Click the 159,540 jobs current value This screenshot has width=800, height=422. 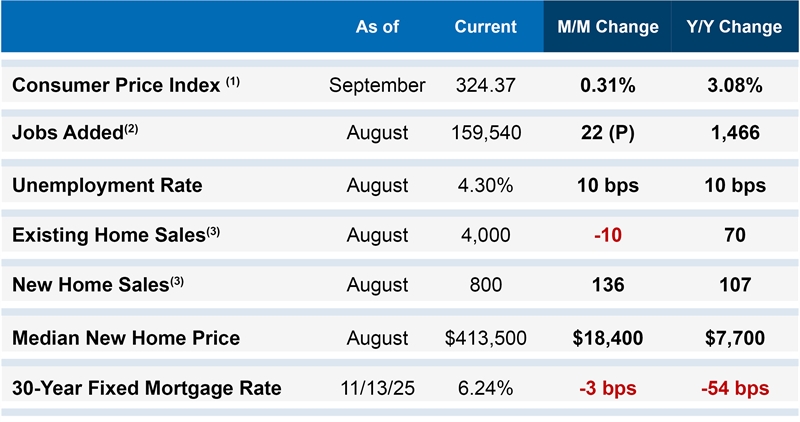point(485,133)
